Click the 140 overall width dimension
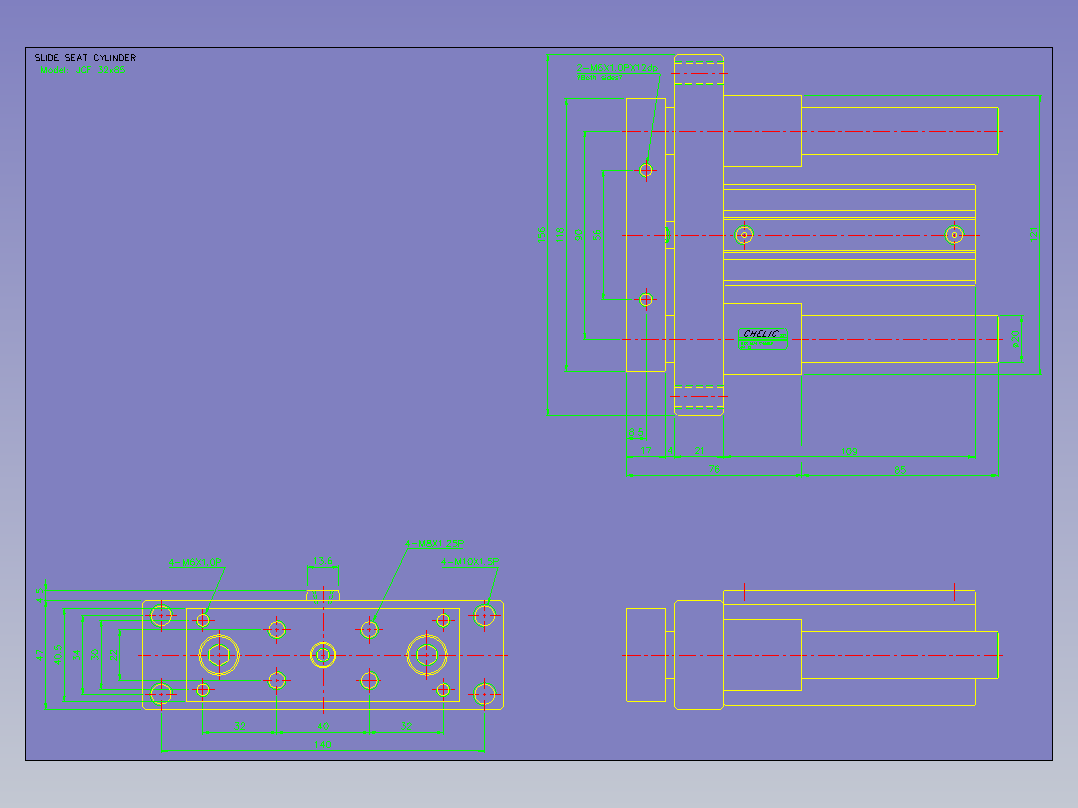The image size is (1078, 808). coord(322,745)
